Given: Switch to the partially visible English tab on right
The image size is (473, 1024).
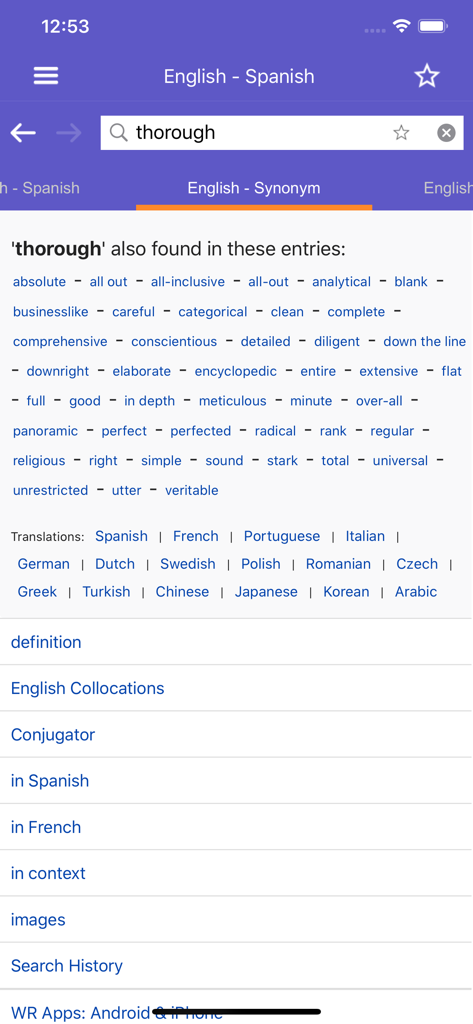Looking at the screenshot, I should point(448,188).
